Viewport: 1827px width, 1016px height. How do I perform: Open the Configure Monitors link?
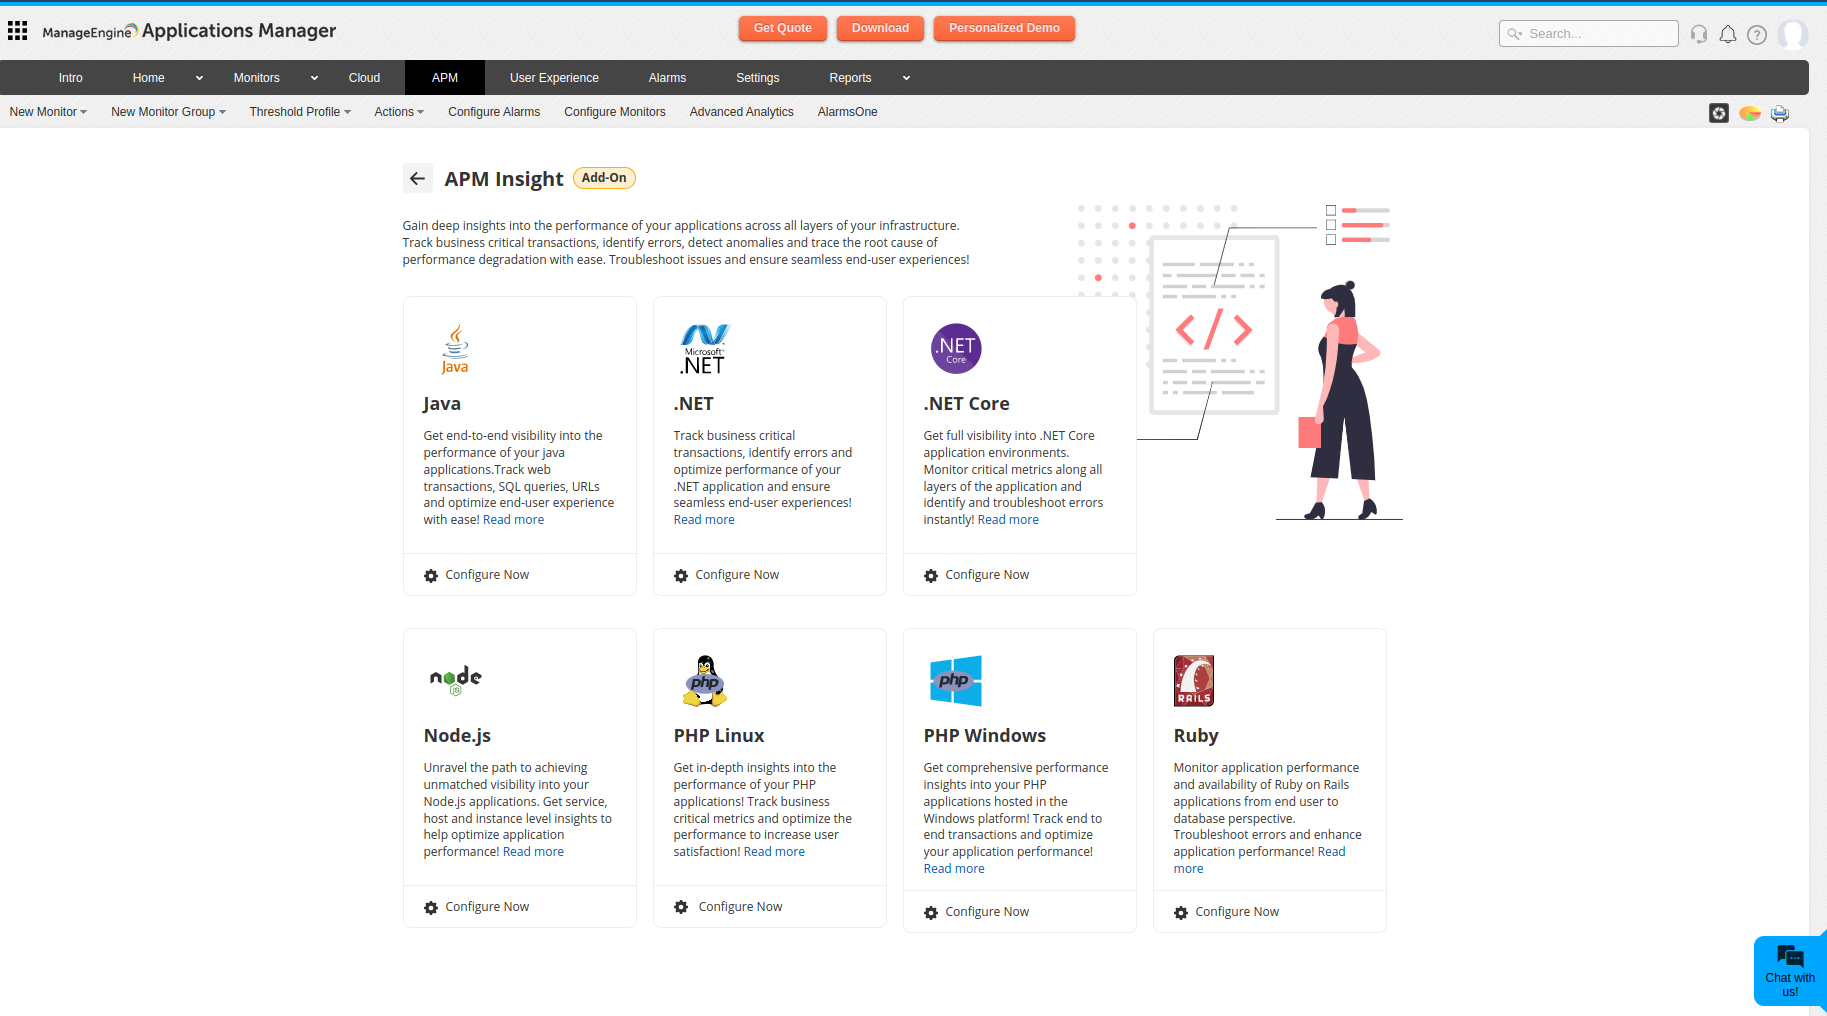(x=615, y=112)
